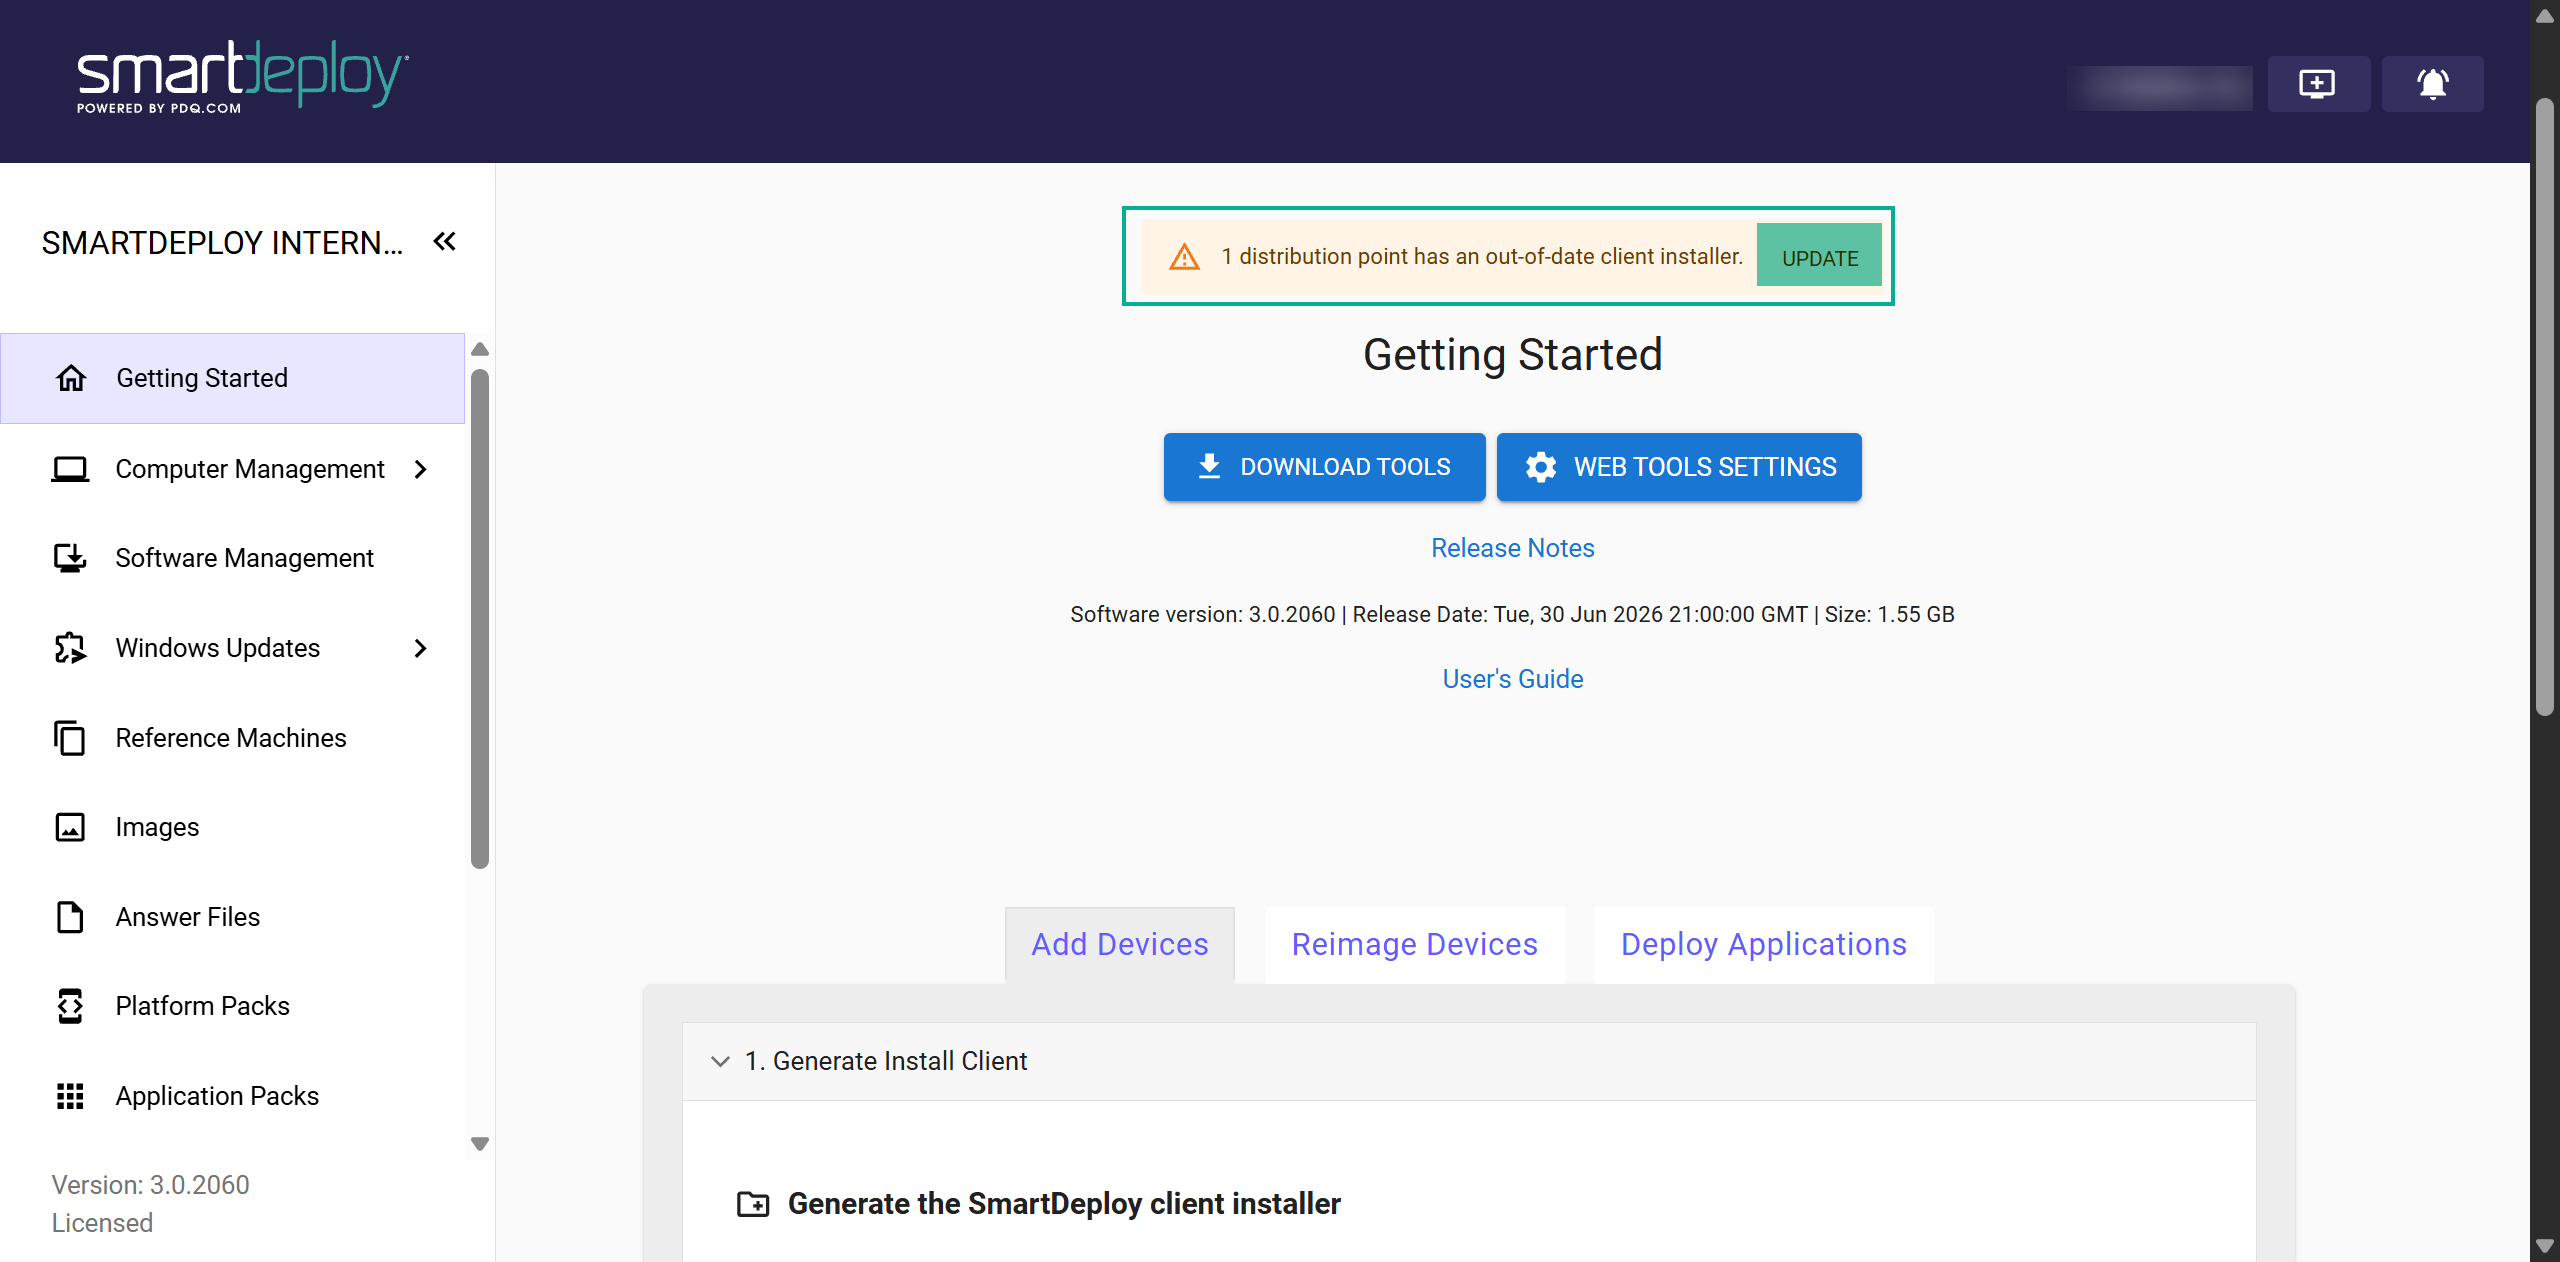
Task: Click the Reference Machines copy icon
Action: [70, 738]
